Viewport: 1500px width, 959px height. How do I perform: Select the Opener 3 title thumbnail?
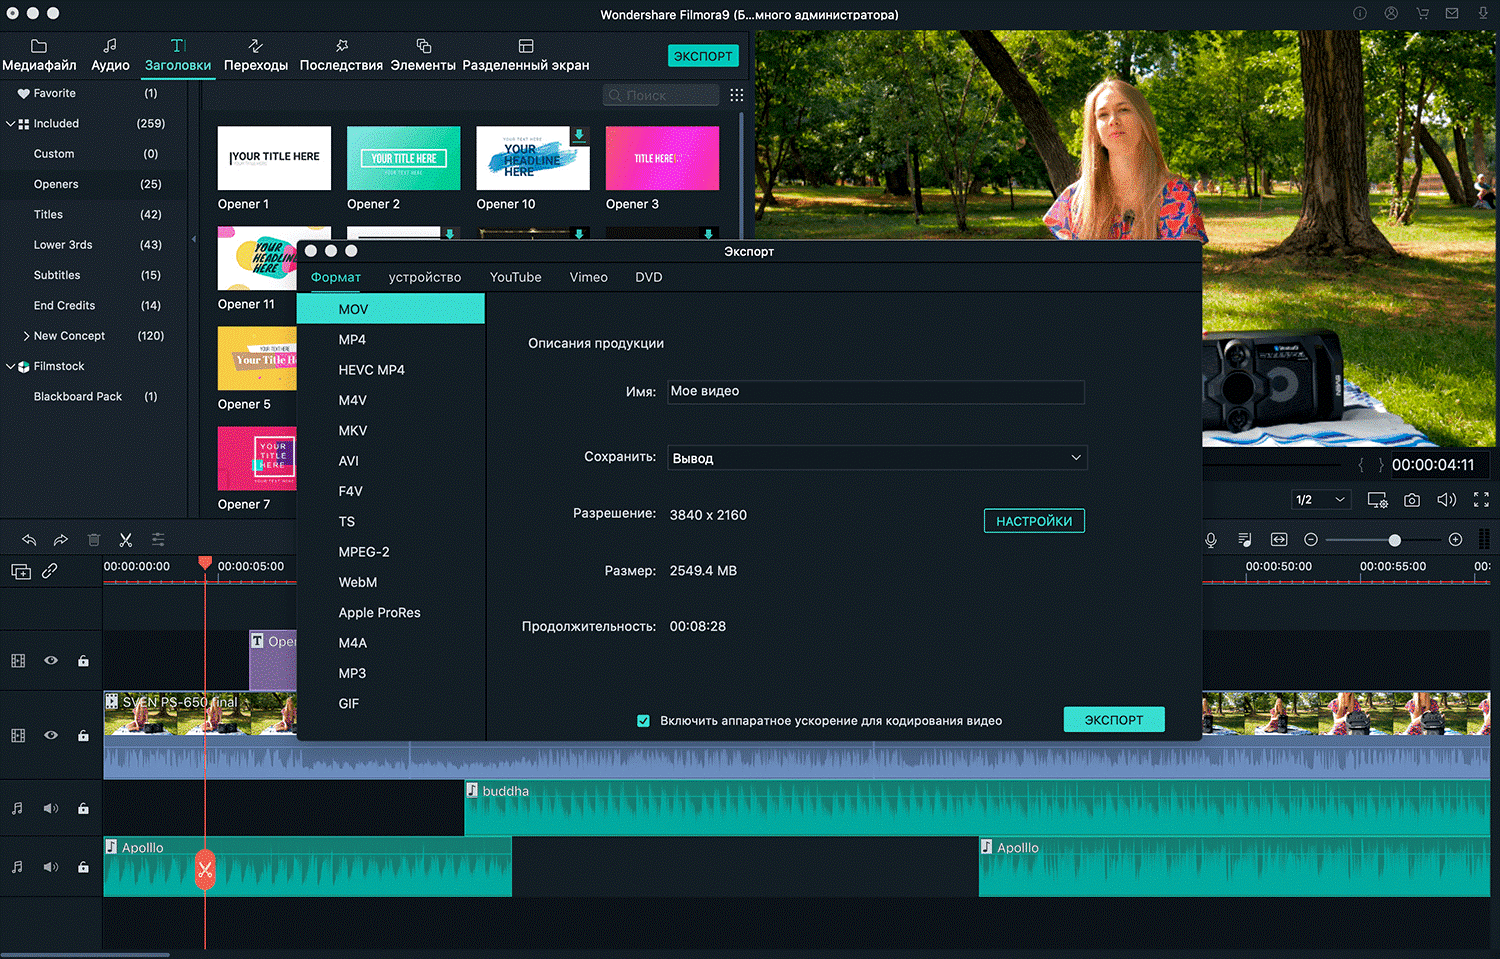pyautogui.click(x=662, y=158)
